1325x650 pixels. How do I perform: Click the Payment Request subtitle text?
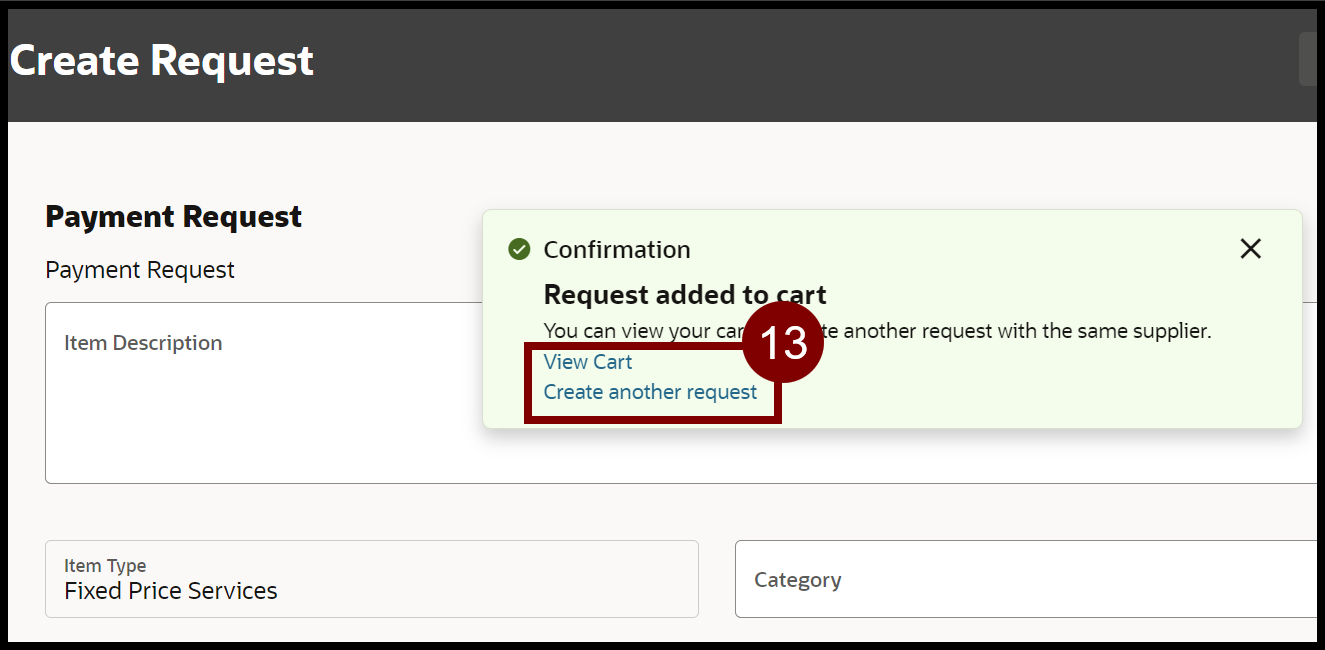[x=140, y=270]
